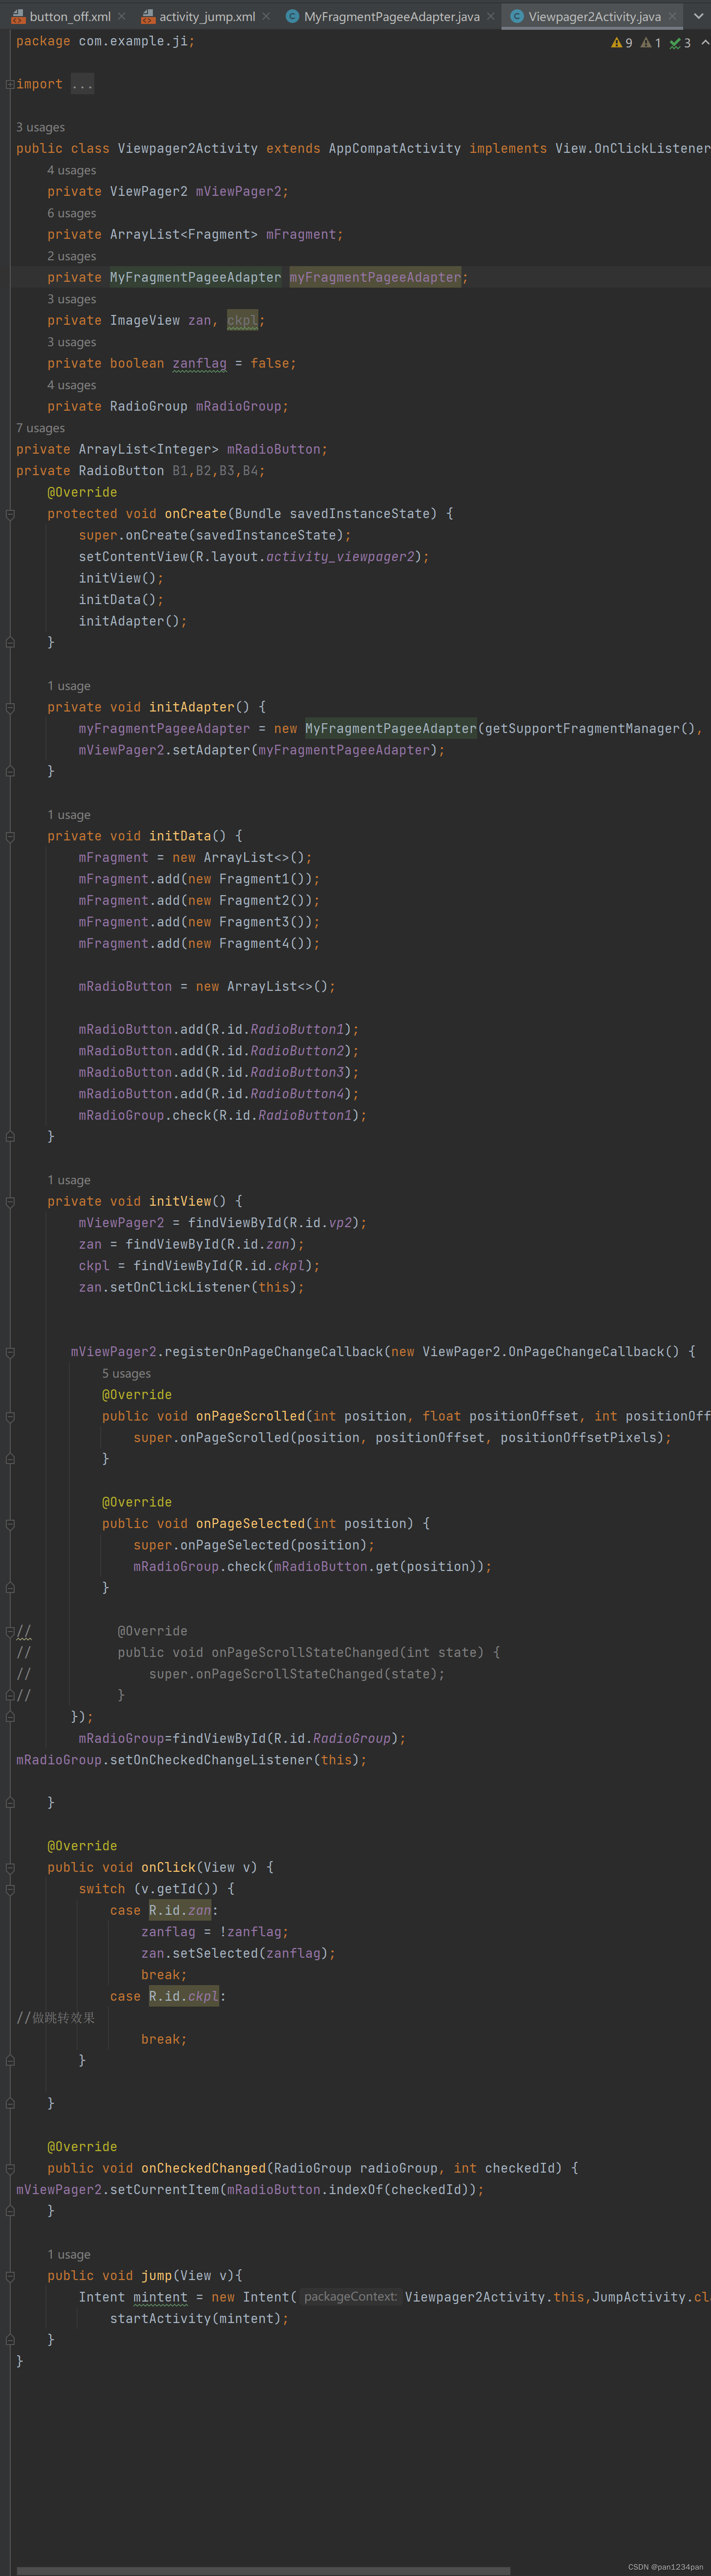Collapse the initData method
Viewport: 711px width, 2576px height.
click(10, 836)
